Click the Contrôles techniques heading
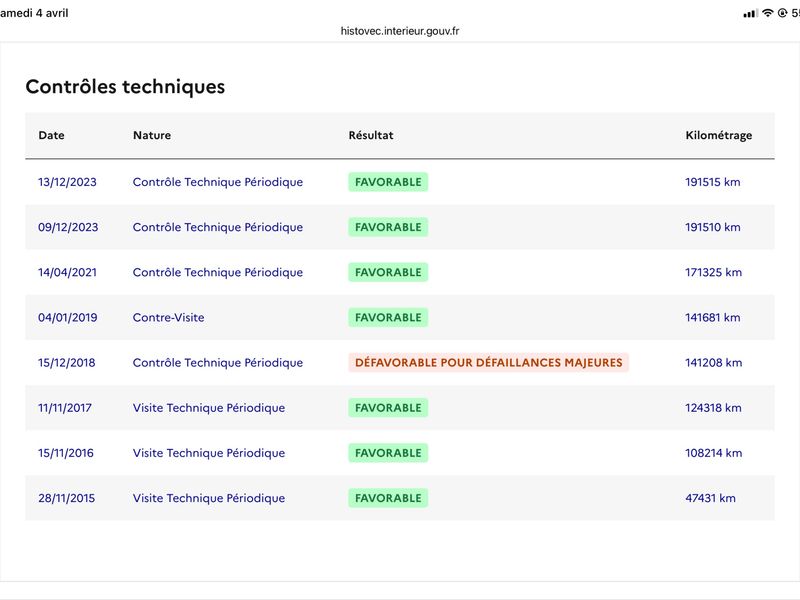Viewport: 800px width, 600px height. click(x=125, y=87)
